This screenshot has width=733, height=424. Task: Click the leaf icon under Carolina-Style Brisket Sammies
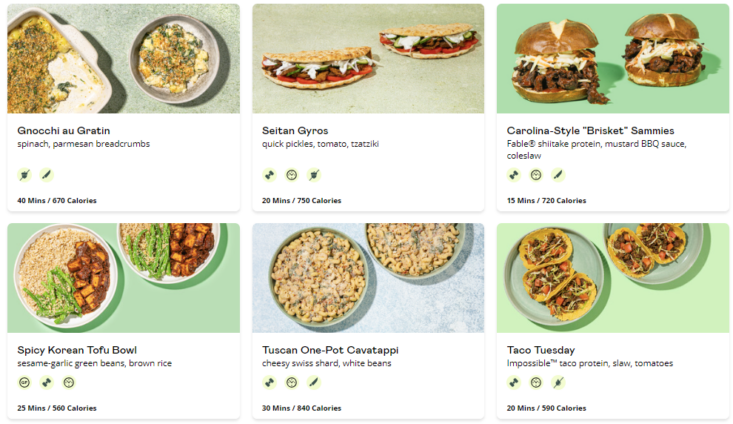[558, 175]
